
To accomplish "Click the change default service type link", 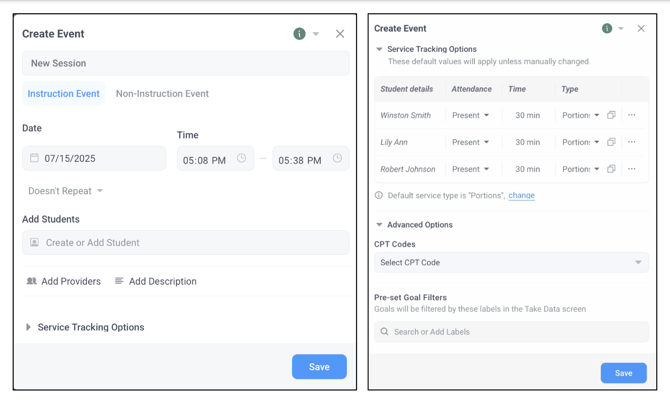I will tap(521, 196).
